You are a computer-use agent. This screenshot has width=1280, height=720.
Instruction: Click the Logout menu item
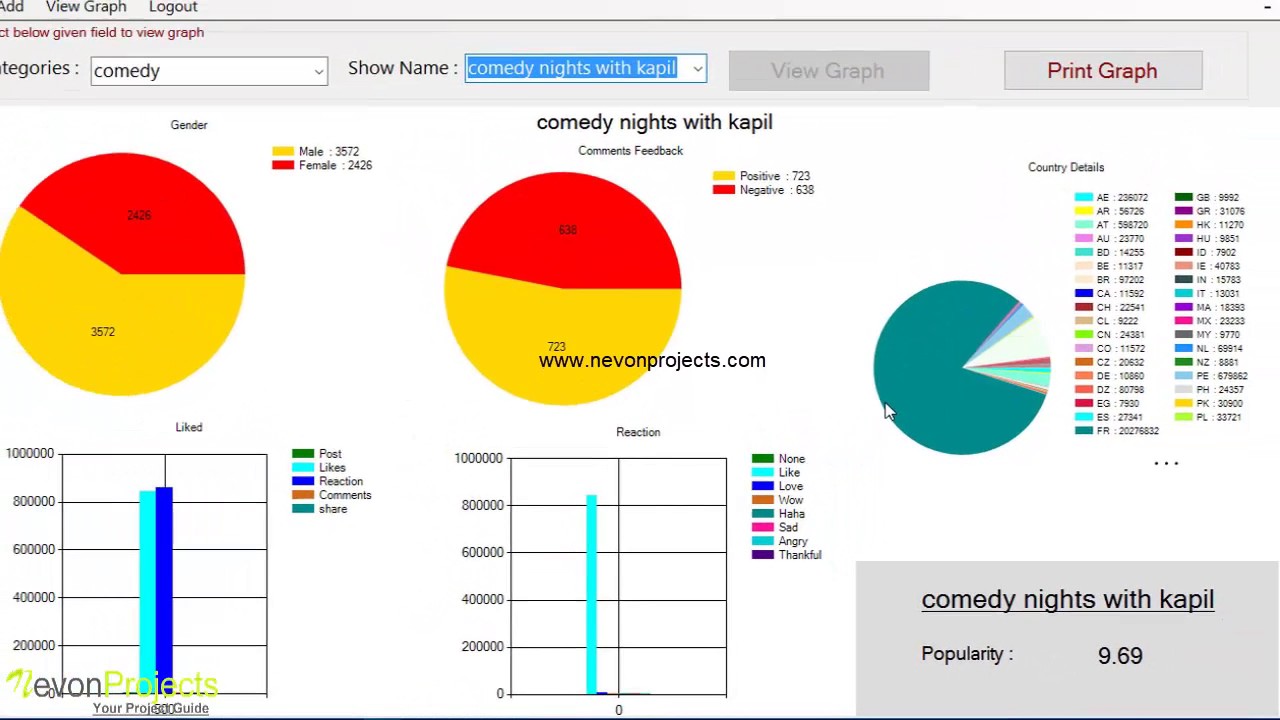[173, 7]
